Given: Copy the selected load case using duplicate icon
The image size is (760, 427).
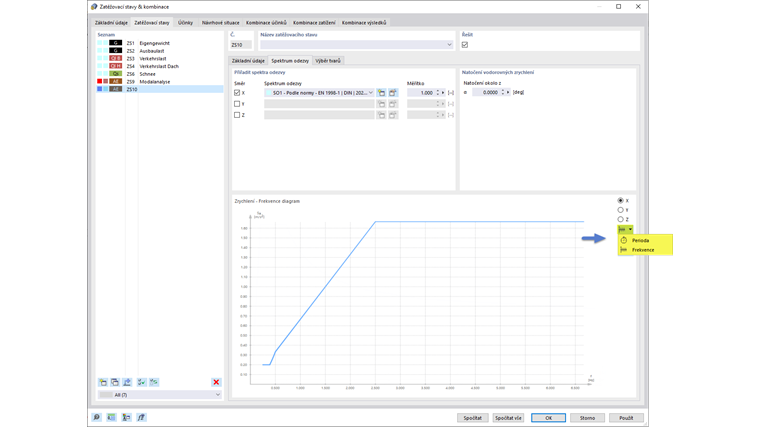Looking at the screenshot, I should [x=115, y=382].
